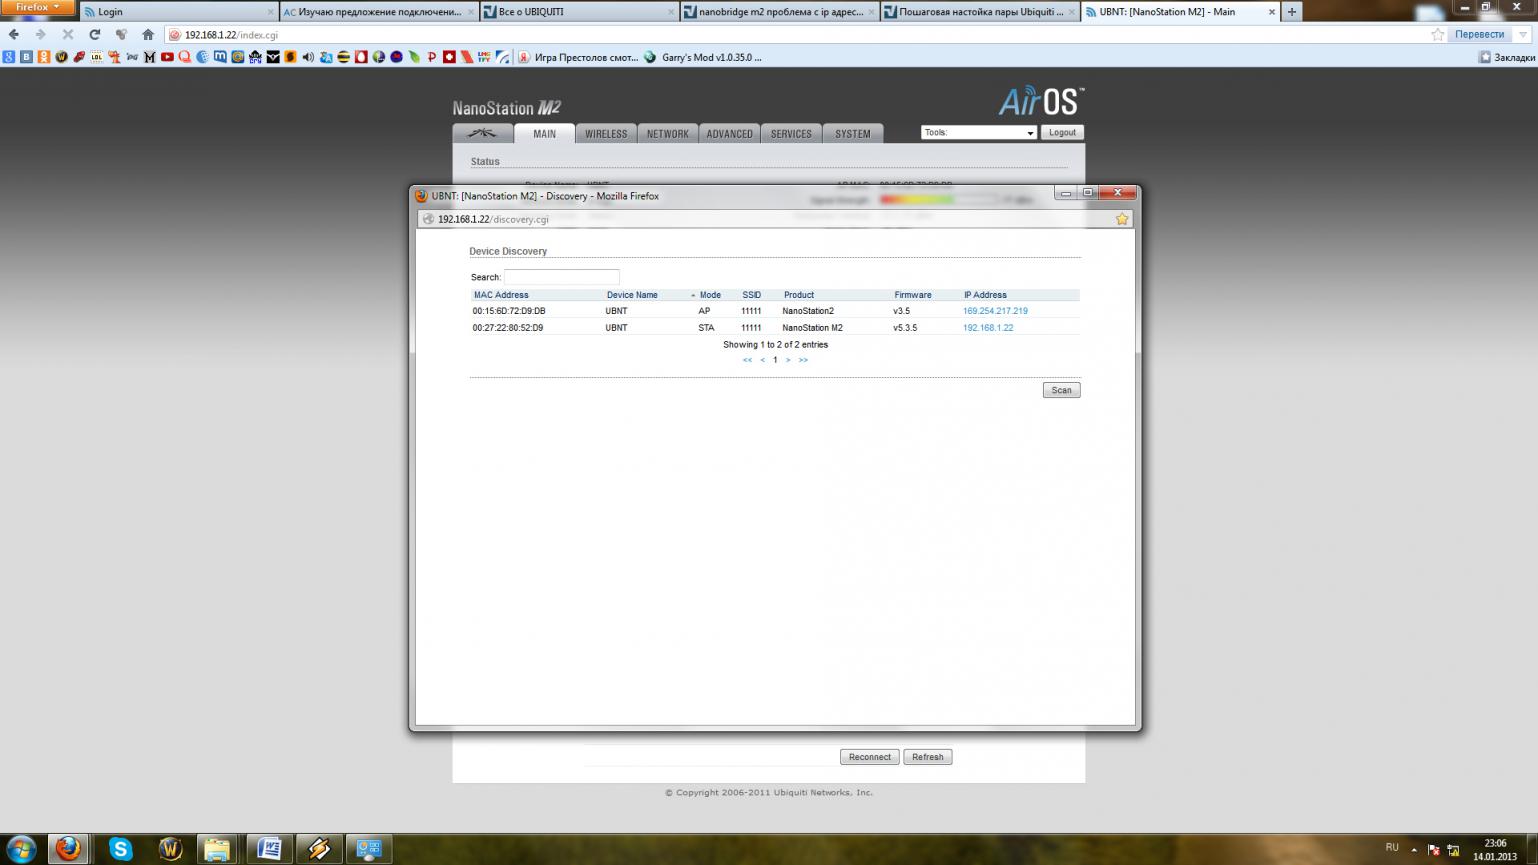The width and height of the screenshot is (1538, 865).
Task: Click the Reconnect button
Action: click(x=869, y=757)
